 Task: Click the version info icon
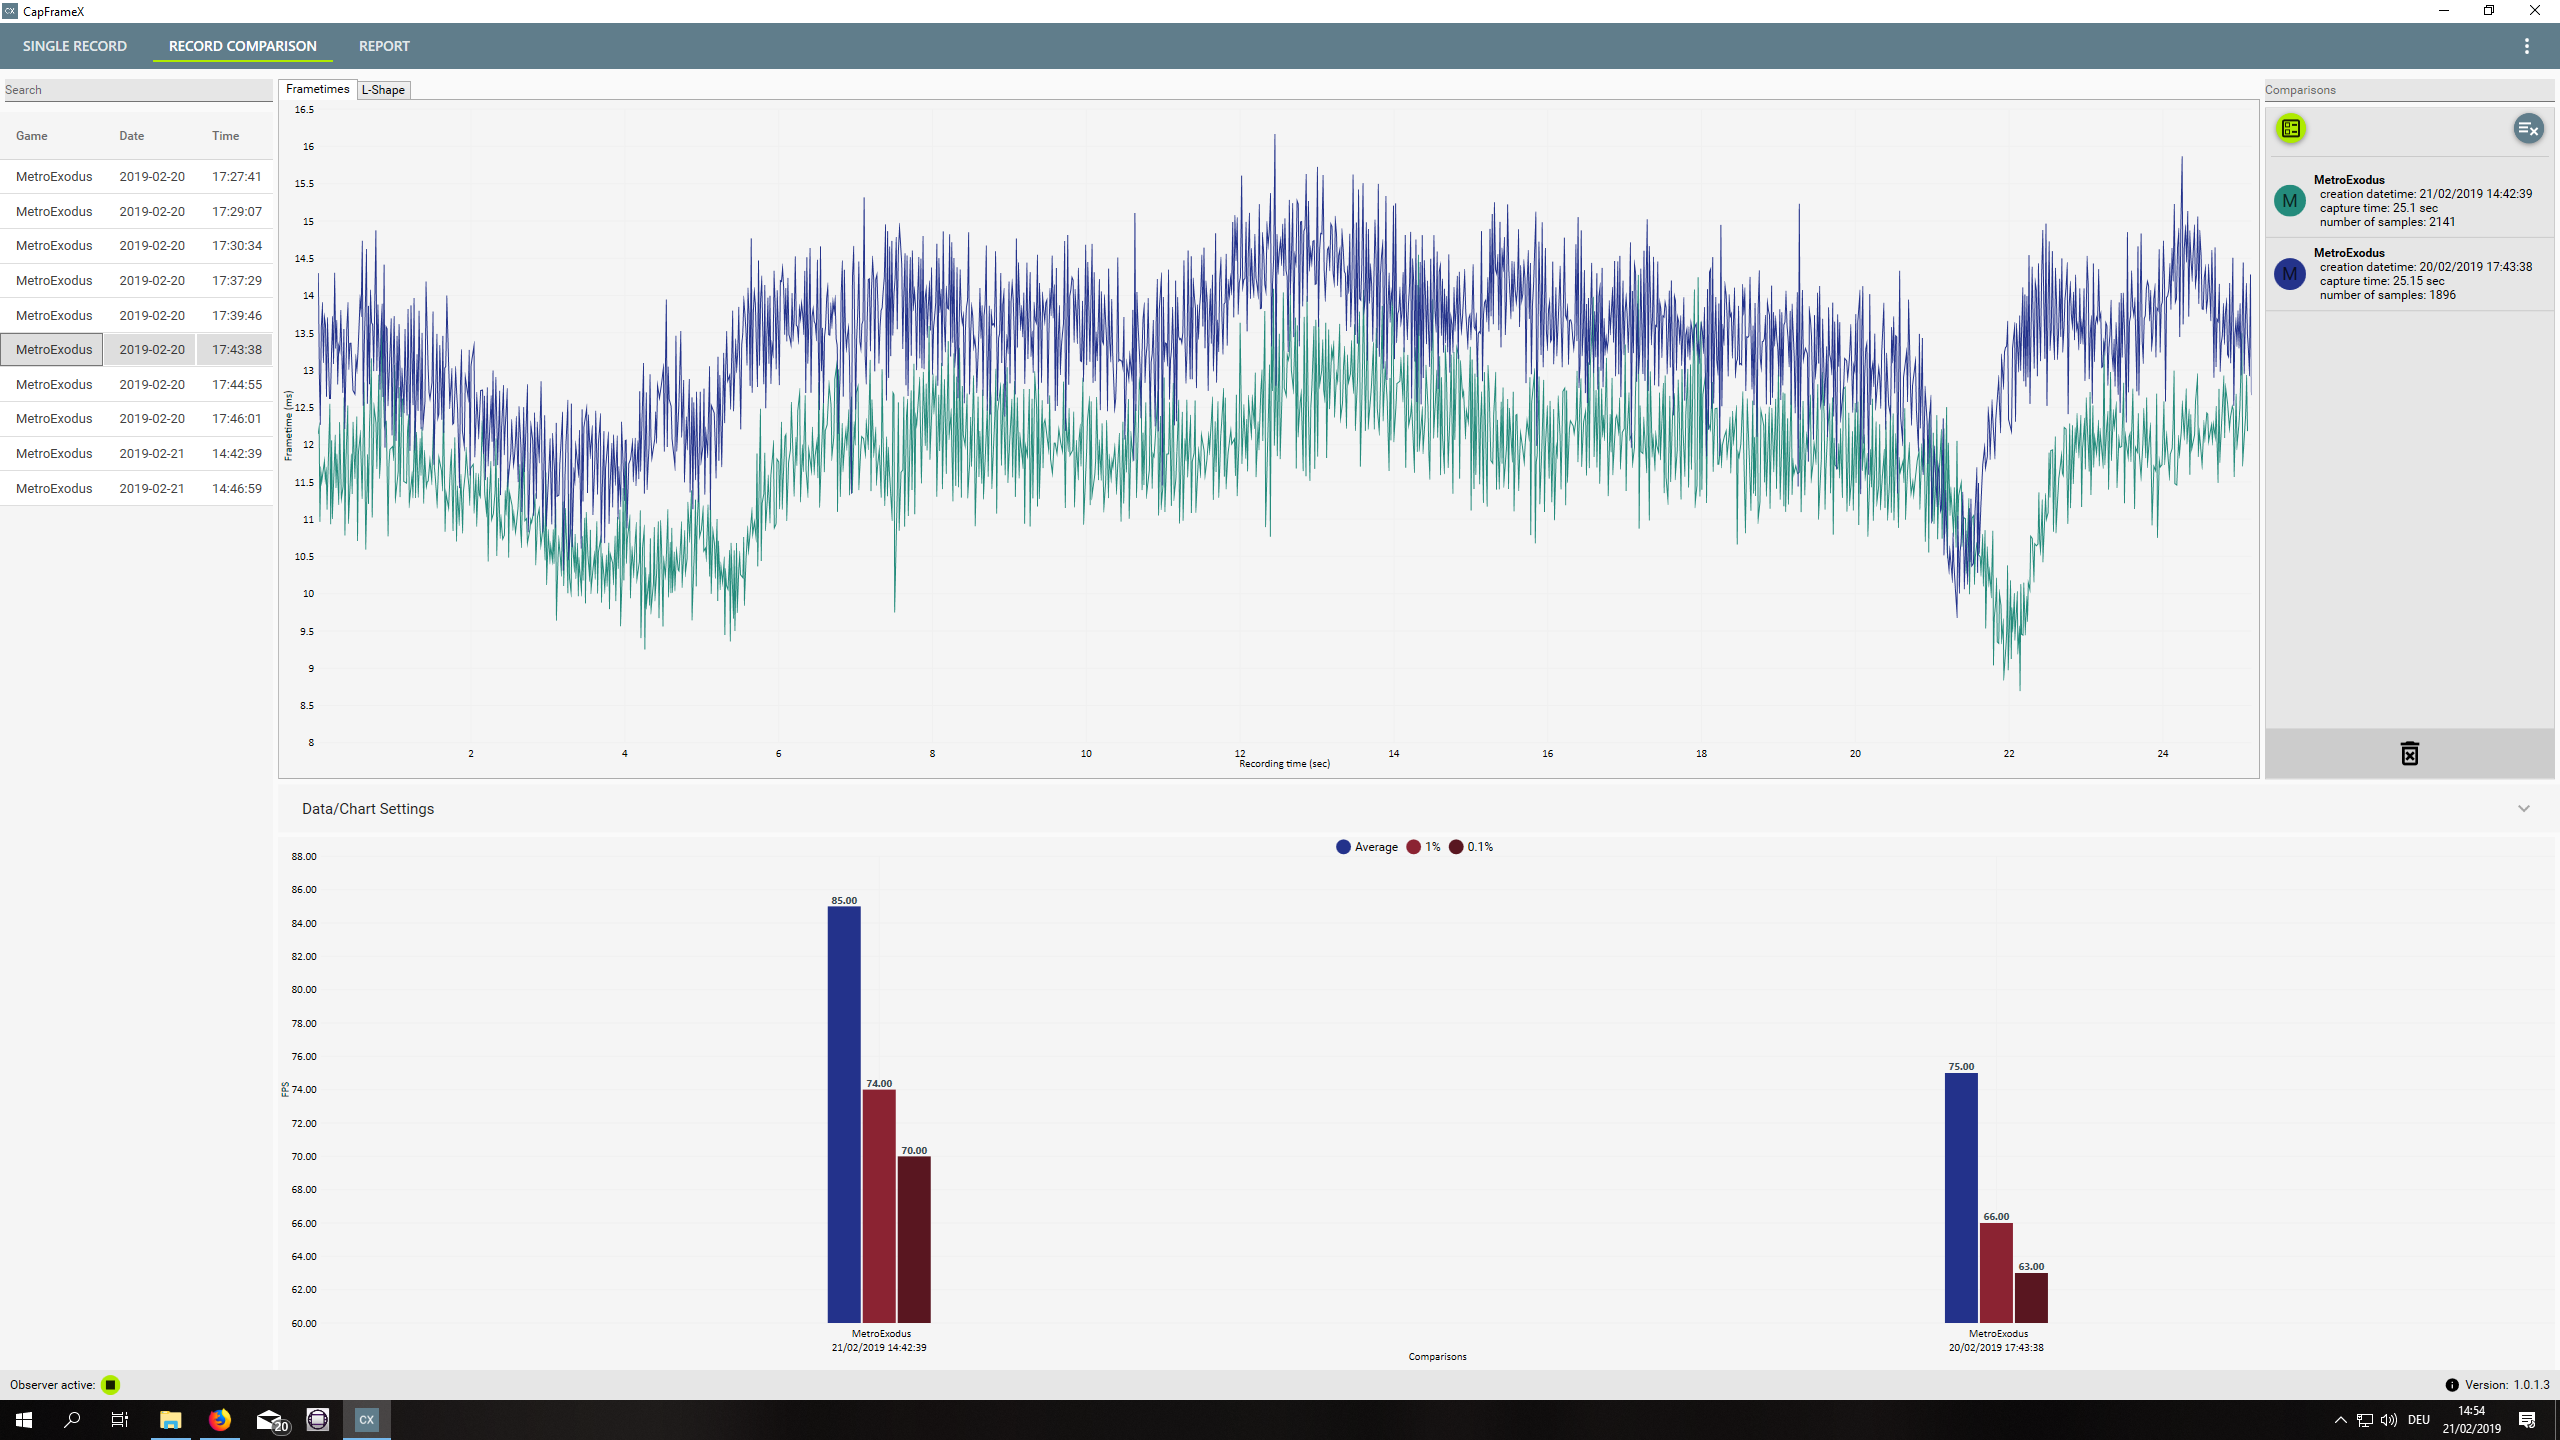point(2451,1385)
